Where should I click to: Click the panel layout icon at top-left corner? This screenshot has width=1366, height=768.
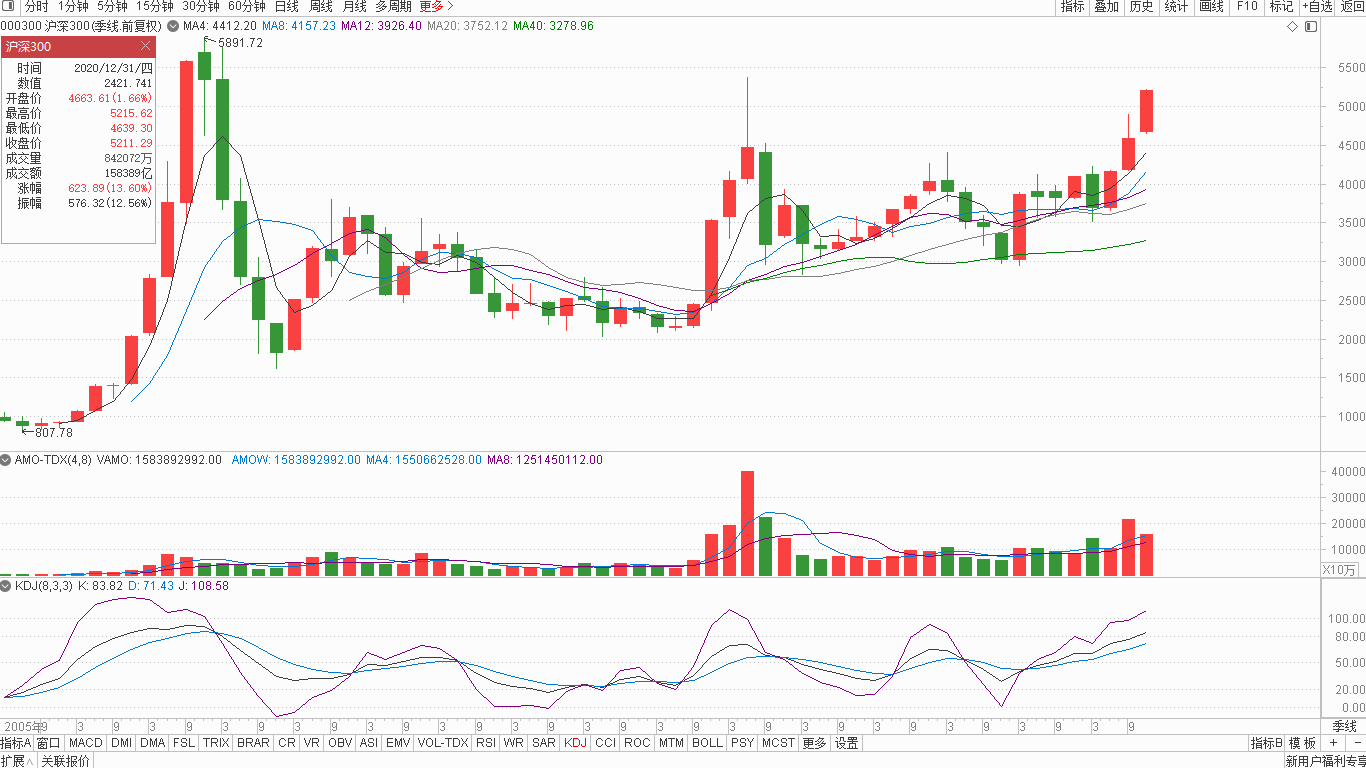[9, 6]
